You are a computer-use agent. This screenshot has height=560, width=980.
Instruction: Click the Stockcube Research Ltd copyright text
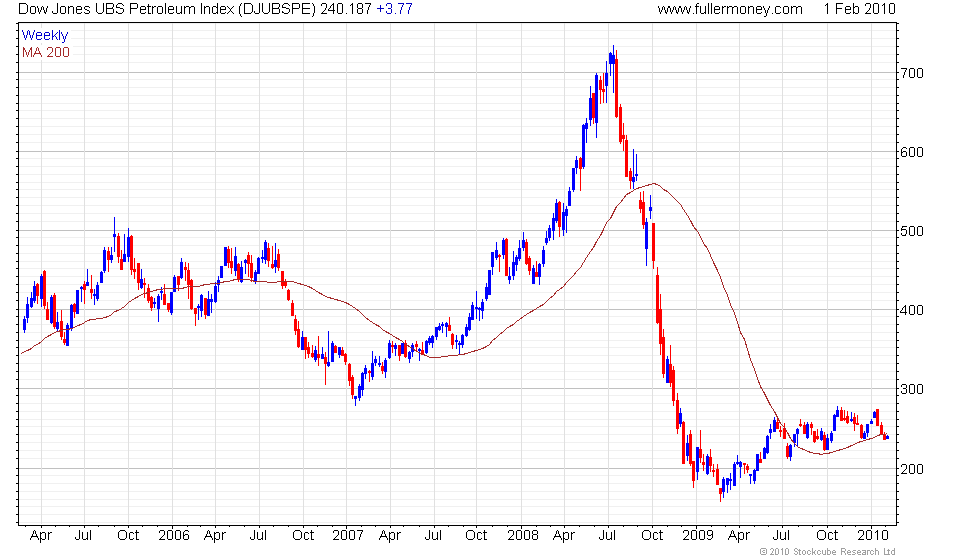pyautogui.click(x=828, y=552)
